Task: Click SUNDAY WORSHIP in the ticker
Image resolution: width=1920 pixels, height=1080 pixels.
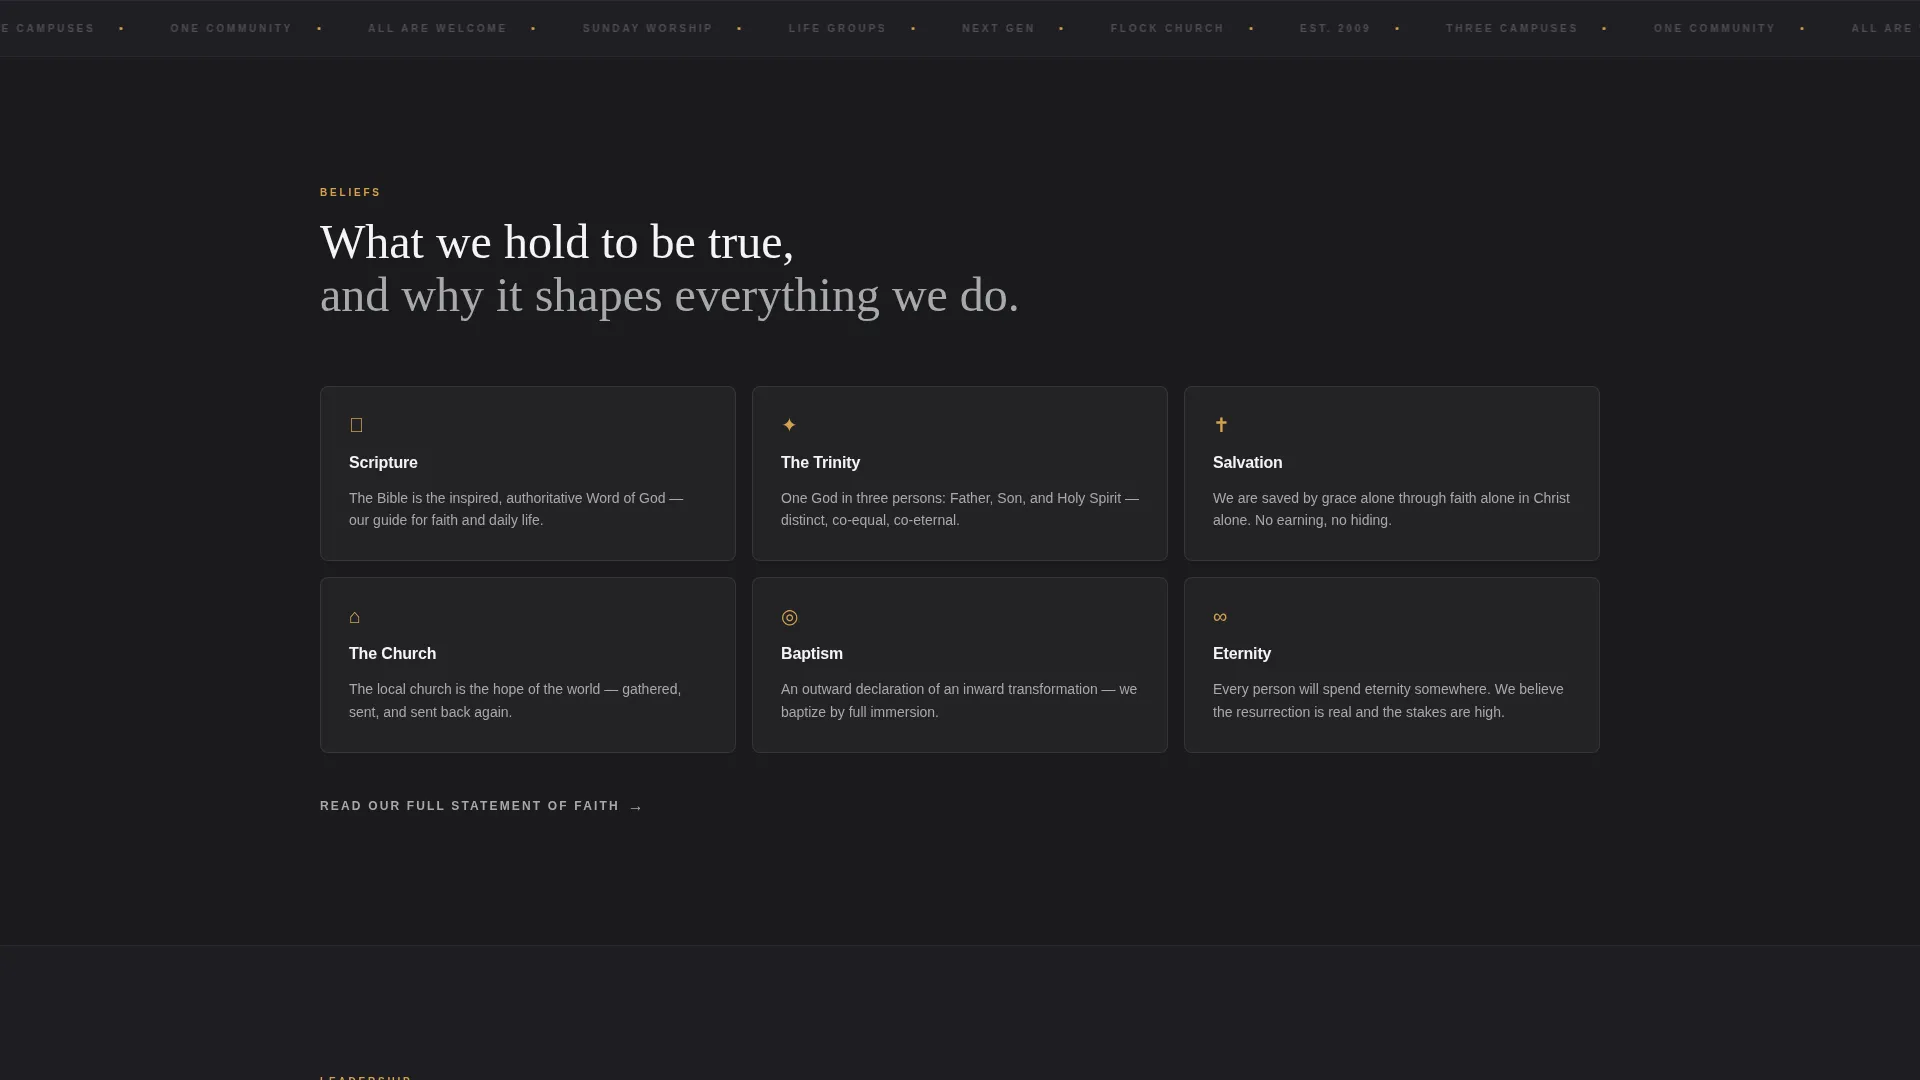Action: (x=647, y=28)
